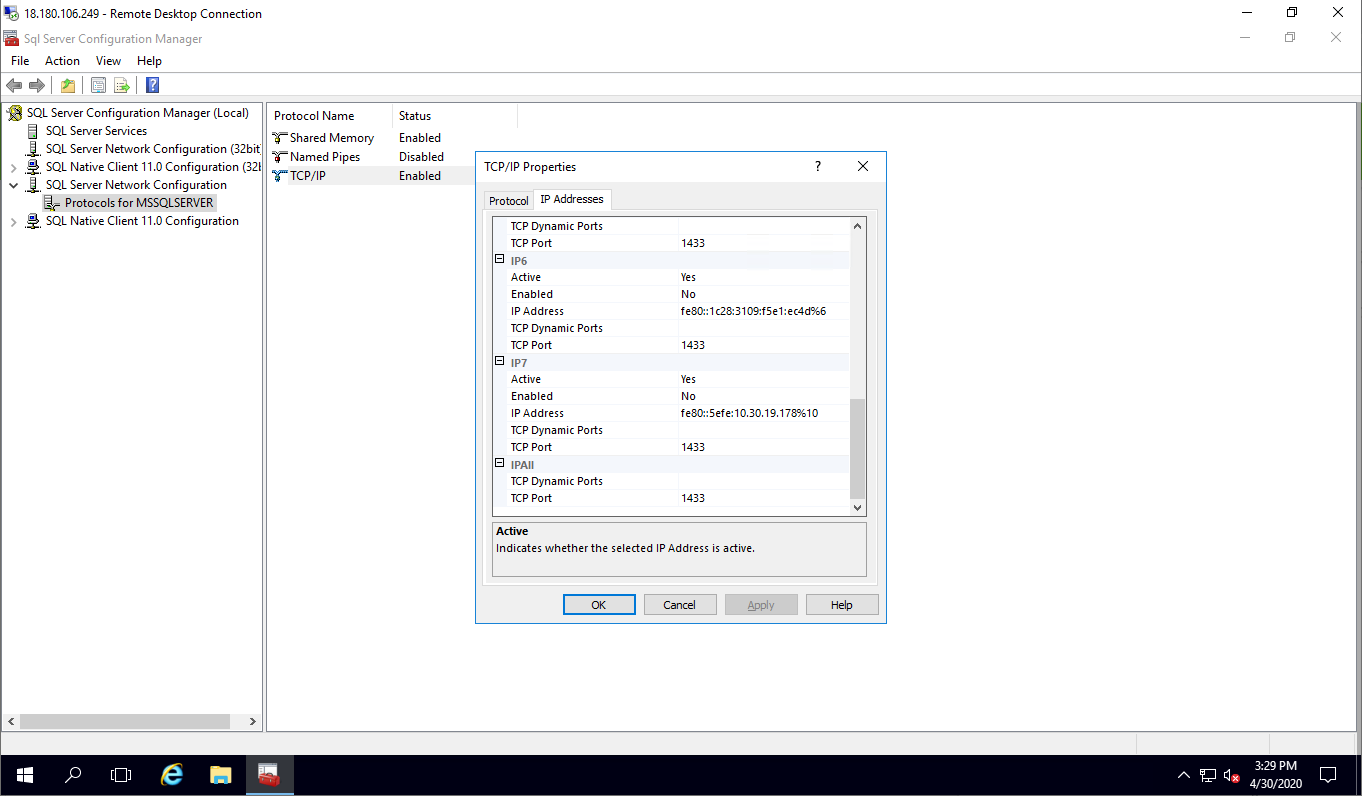Close the TCP/IP Properties dialog
The image size is (1362, 796).
click(863, 166)
